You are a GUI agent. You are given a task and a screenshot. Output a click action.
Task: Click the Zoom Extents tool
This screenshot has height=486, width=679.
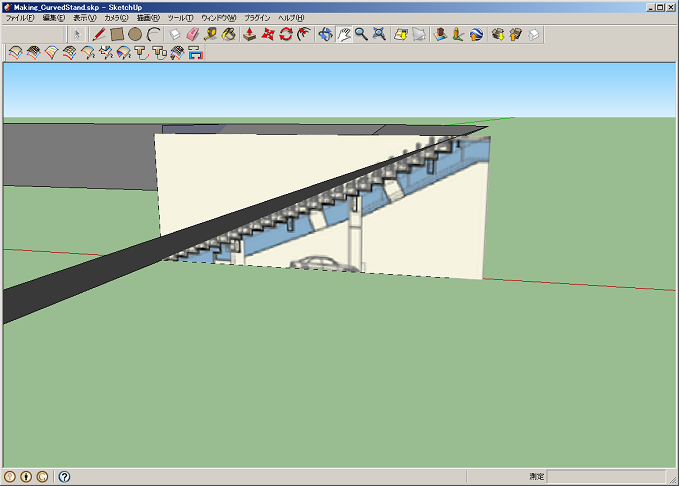tap(379, 34)
